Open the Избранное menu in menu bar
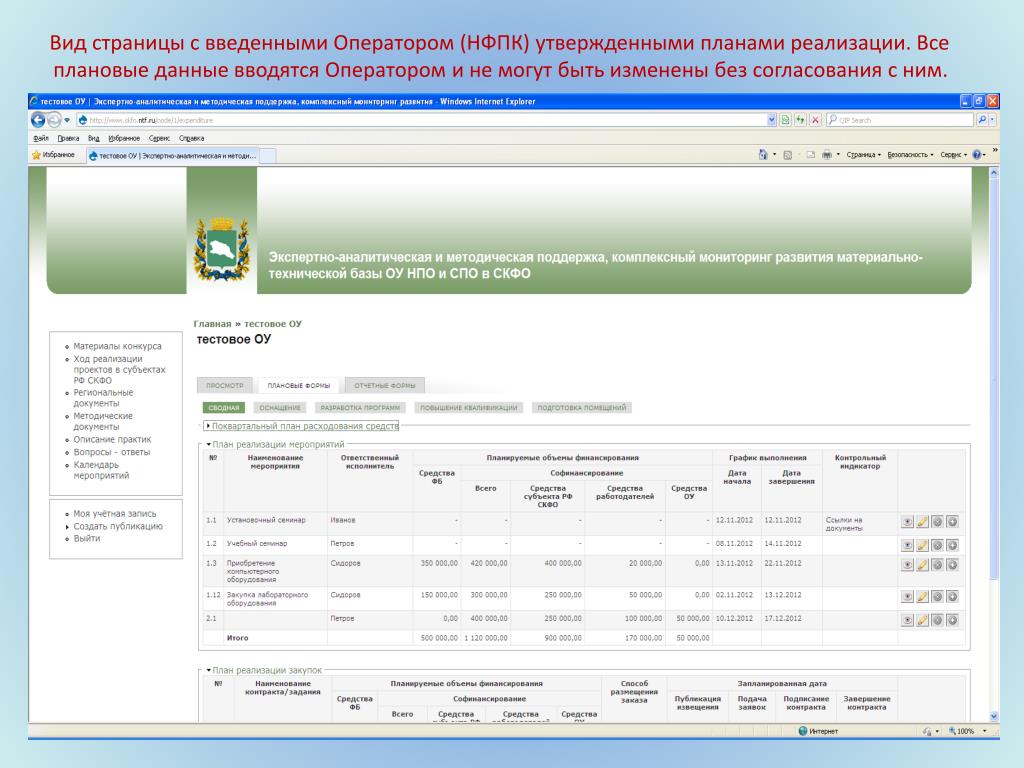The width and height of the screenshot is (1024, 768). click(x=124, y=138)
